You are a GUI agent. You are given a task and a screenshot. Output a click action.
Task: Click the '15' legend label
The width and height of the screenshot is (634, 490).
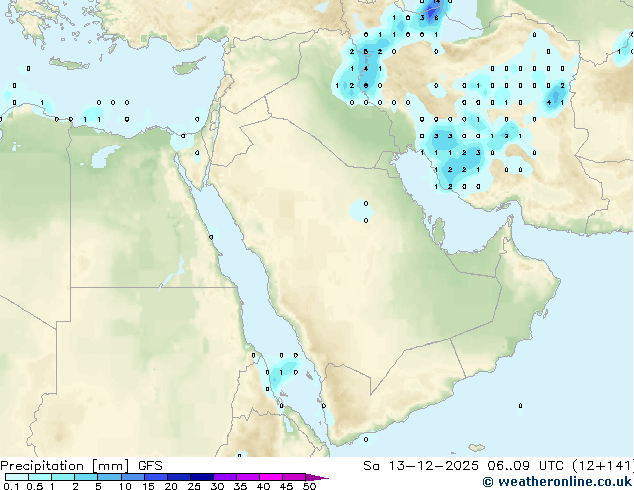[148, 486]
